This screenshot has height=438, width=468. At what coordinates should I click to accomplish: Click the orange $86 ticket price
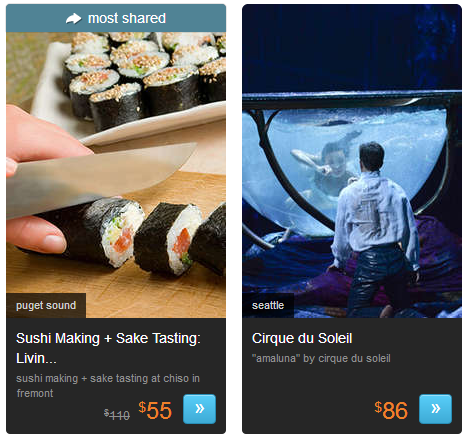tap(391, 410)
